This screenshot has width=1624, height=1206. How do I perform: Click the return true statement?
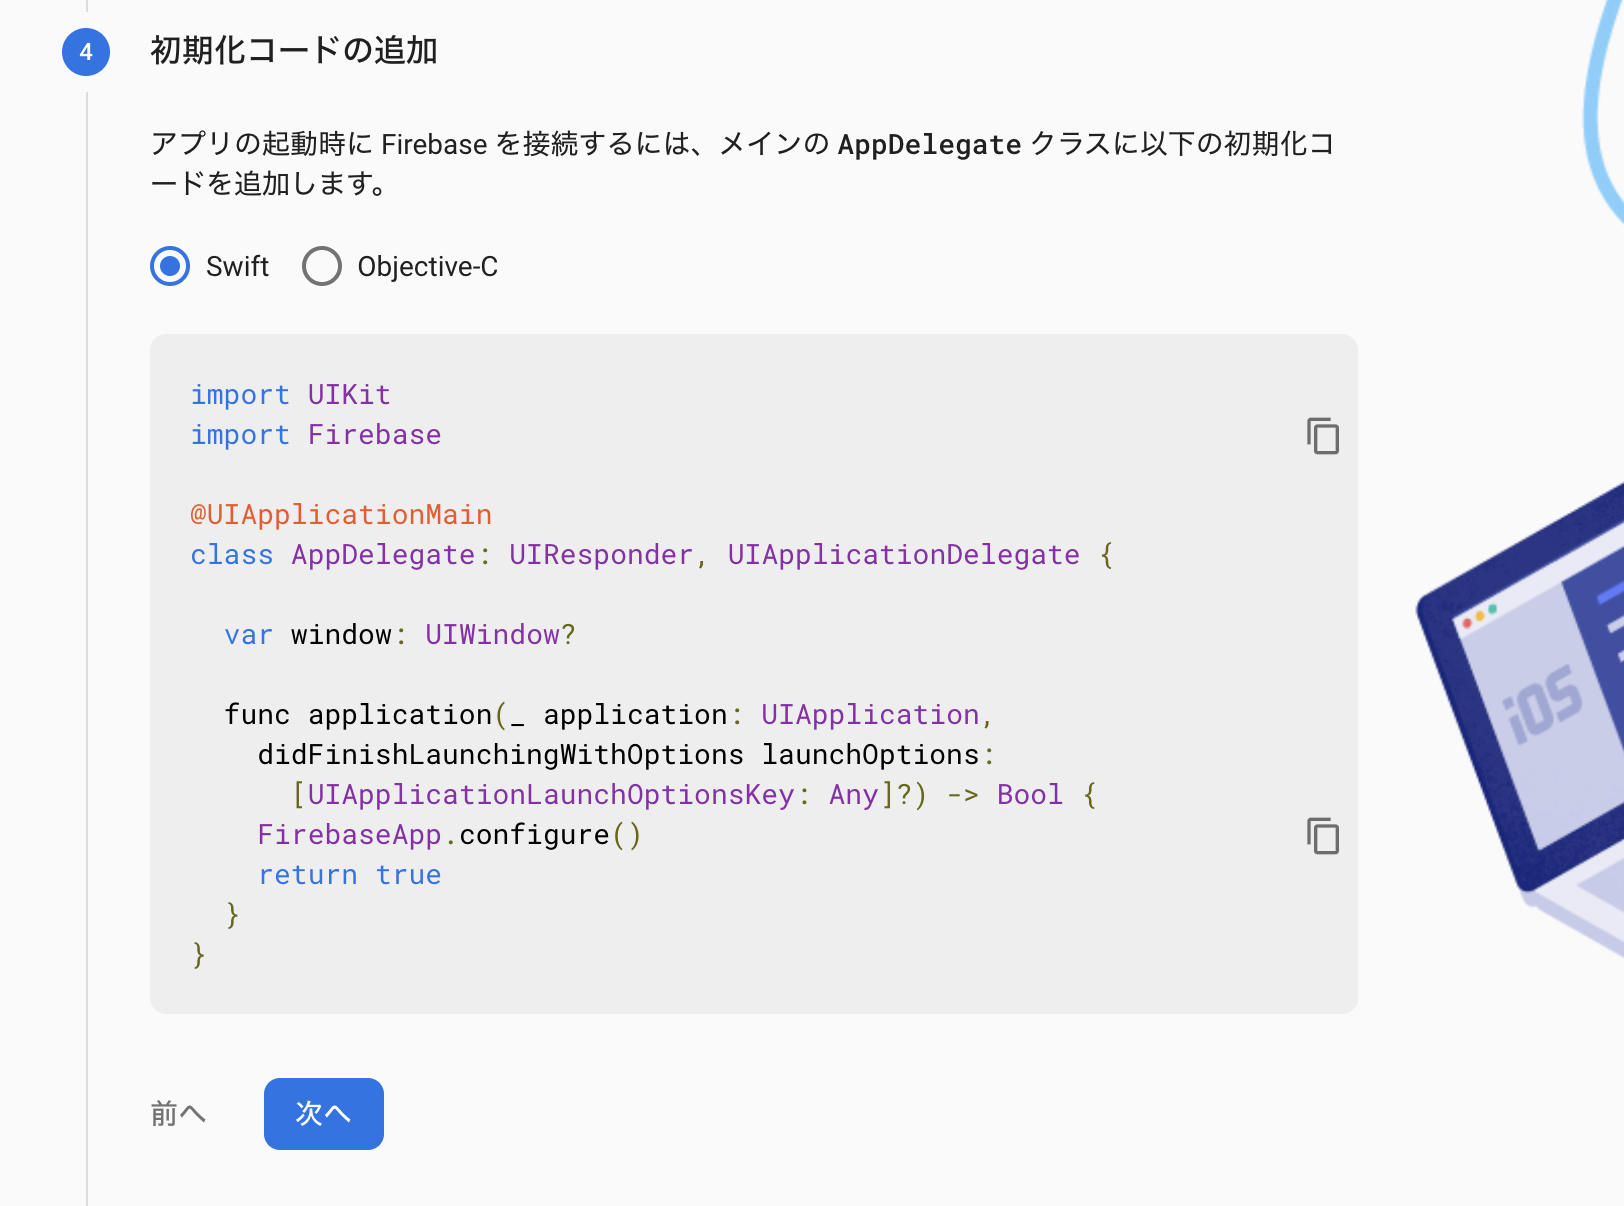[x=349, y=874]
